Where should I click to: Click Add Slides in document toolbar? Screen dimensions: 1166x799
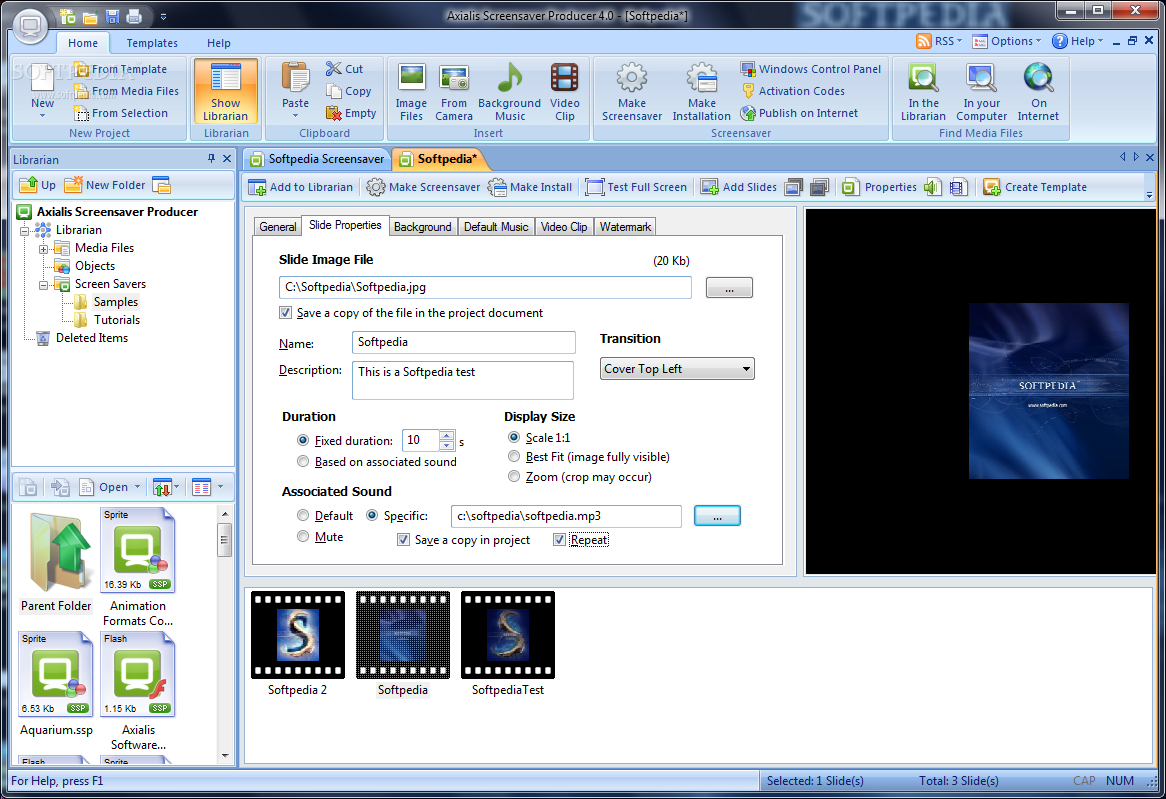[739, 187]
